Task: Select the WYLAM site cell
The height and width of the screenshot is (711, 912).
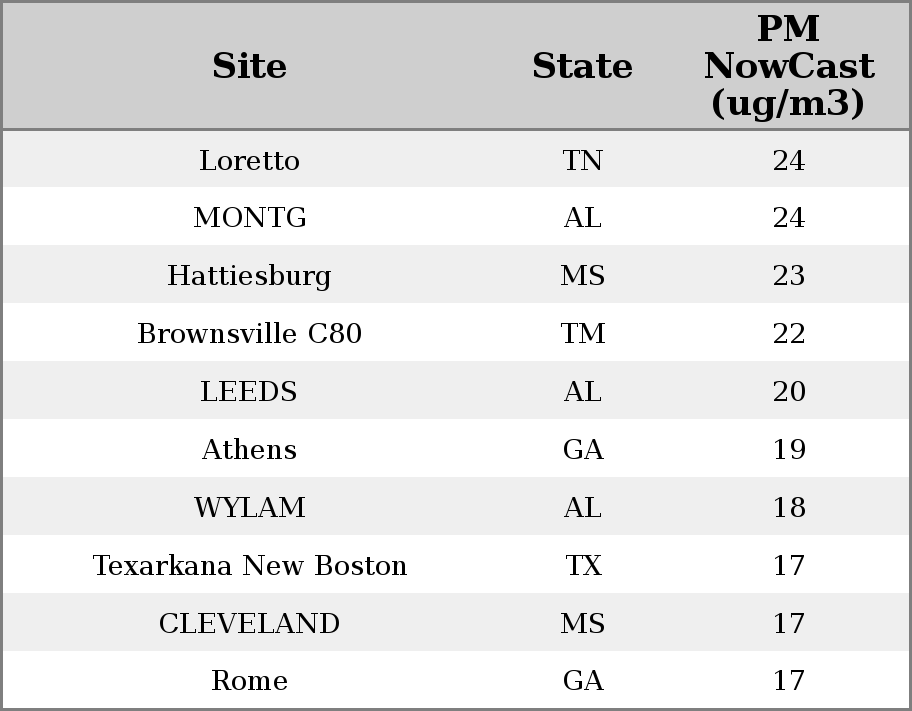Action: tap(249, 507)
